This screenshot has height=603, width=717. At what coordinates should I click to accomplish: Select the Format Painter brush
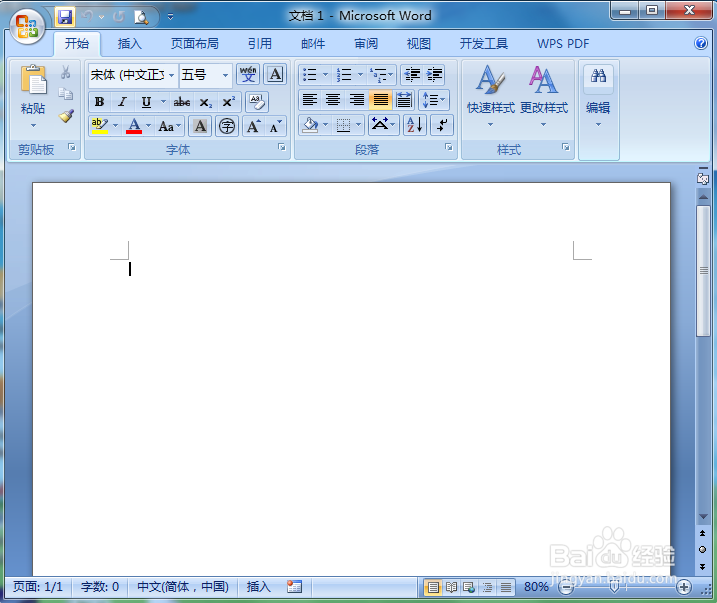coord(66,116)
